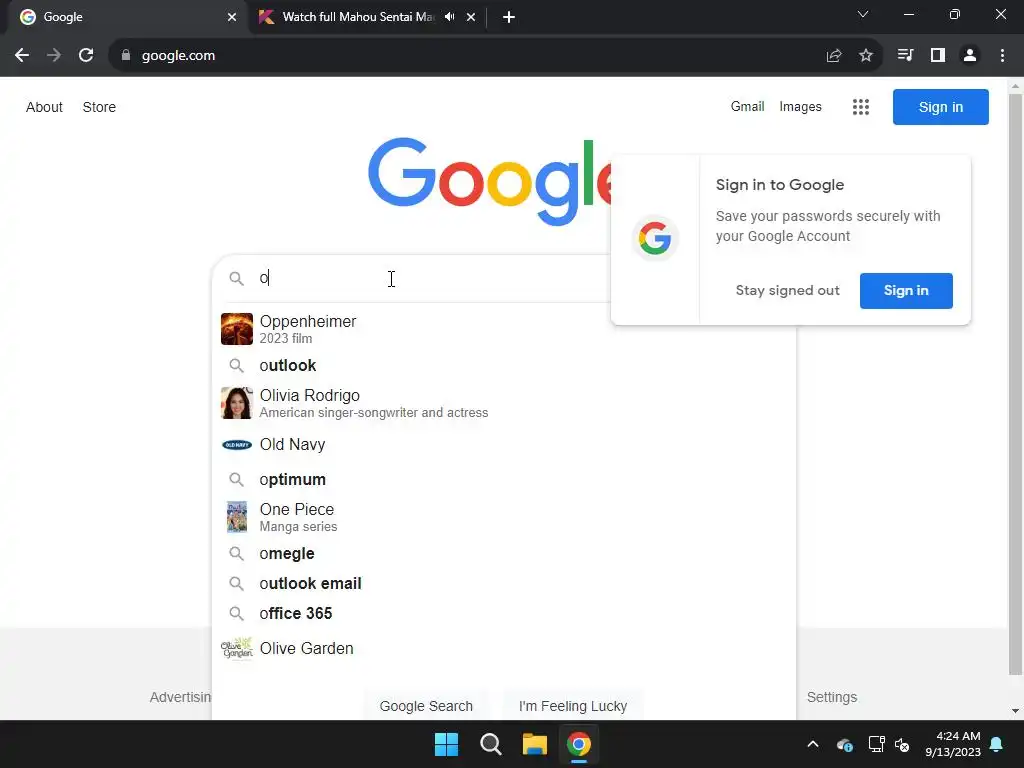Toggle the browser side panel
Screen dimensions: 1024x768
[938, 56]
